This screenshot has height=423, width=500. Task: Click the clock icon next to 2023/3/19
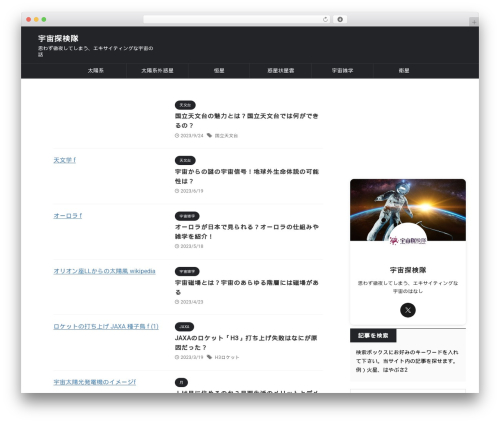click(177, 357)
